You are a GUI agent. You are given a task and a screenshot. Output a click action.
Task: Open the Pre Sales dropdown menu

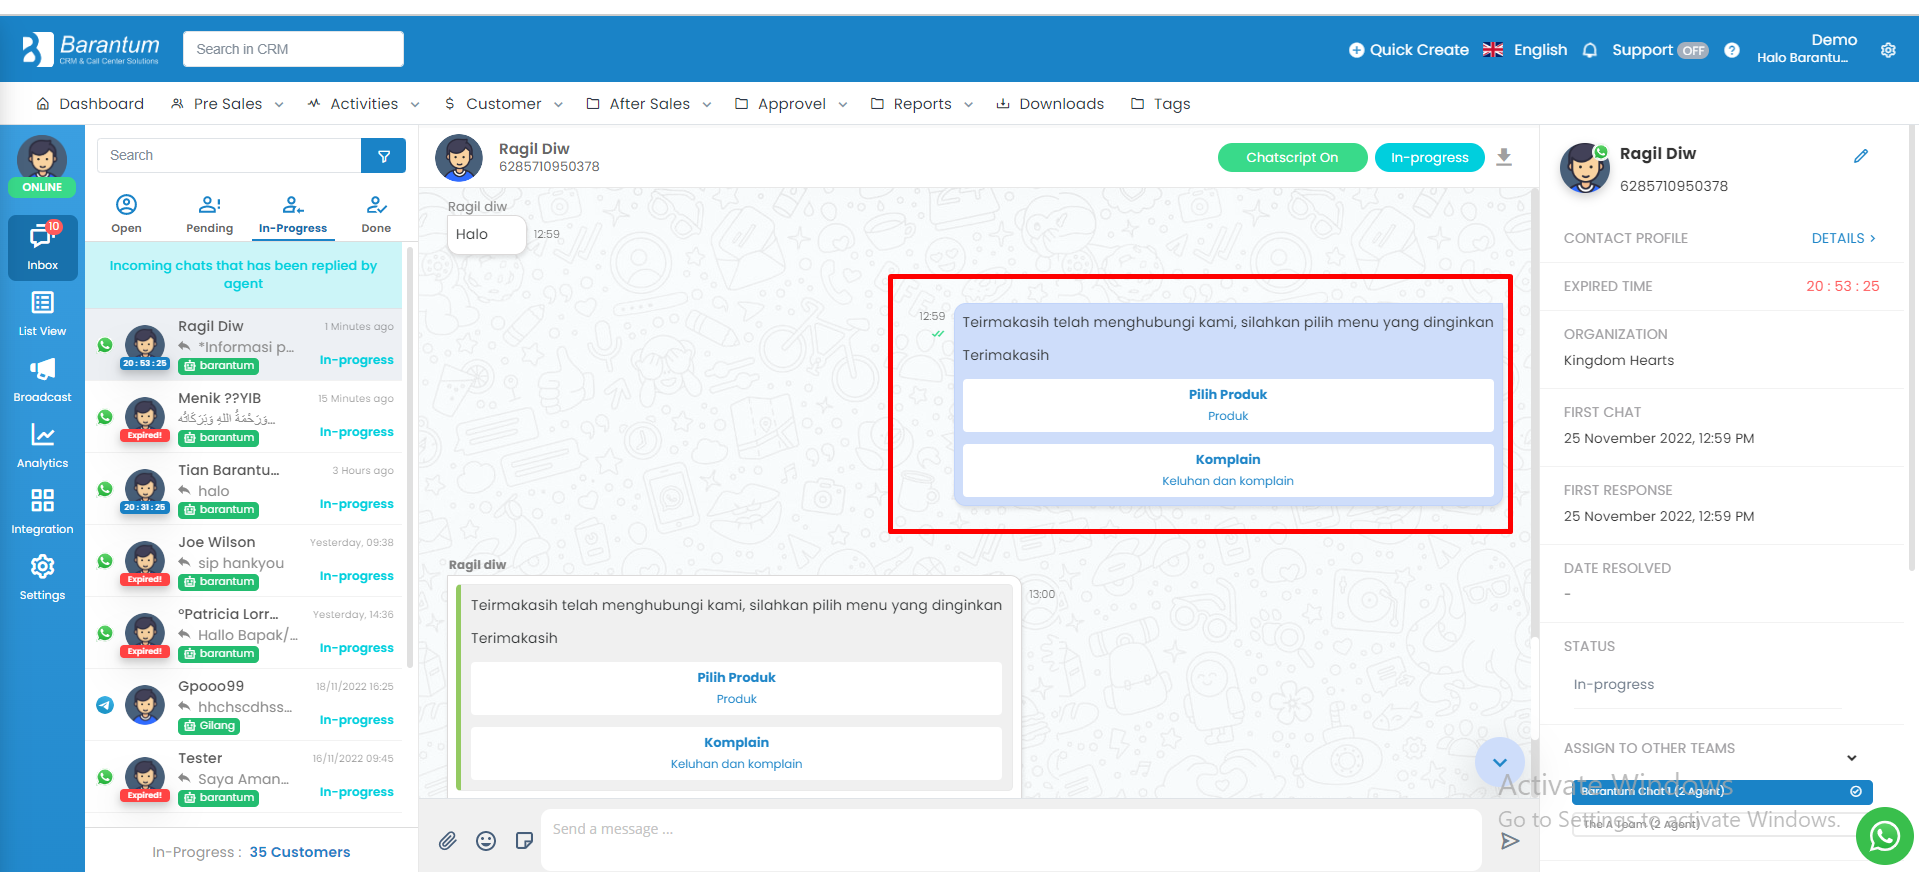(227, 104)
